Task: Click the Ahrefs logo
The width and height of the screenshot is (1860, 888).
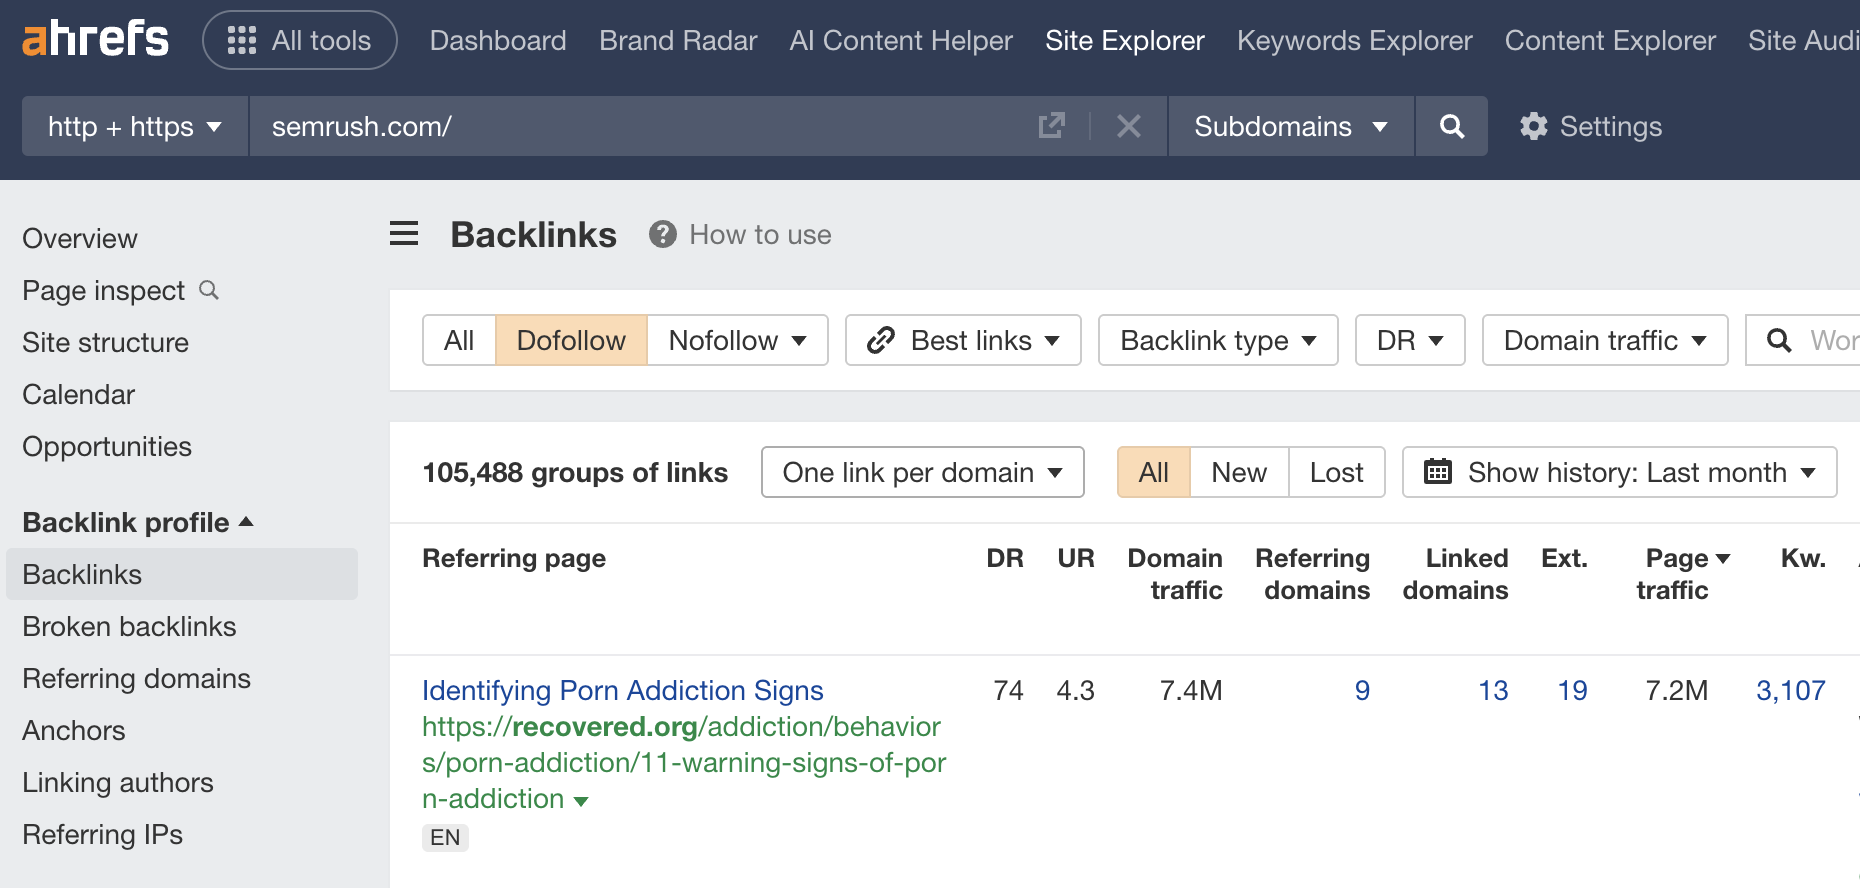Action: (95, 40)
